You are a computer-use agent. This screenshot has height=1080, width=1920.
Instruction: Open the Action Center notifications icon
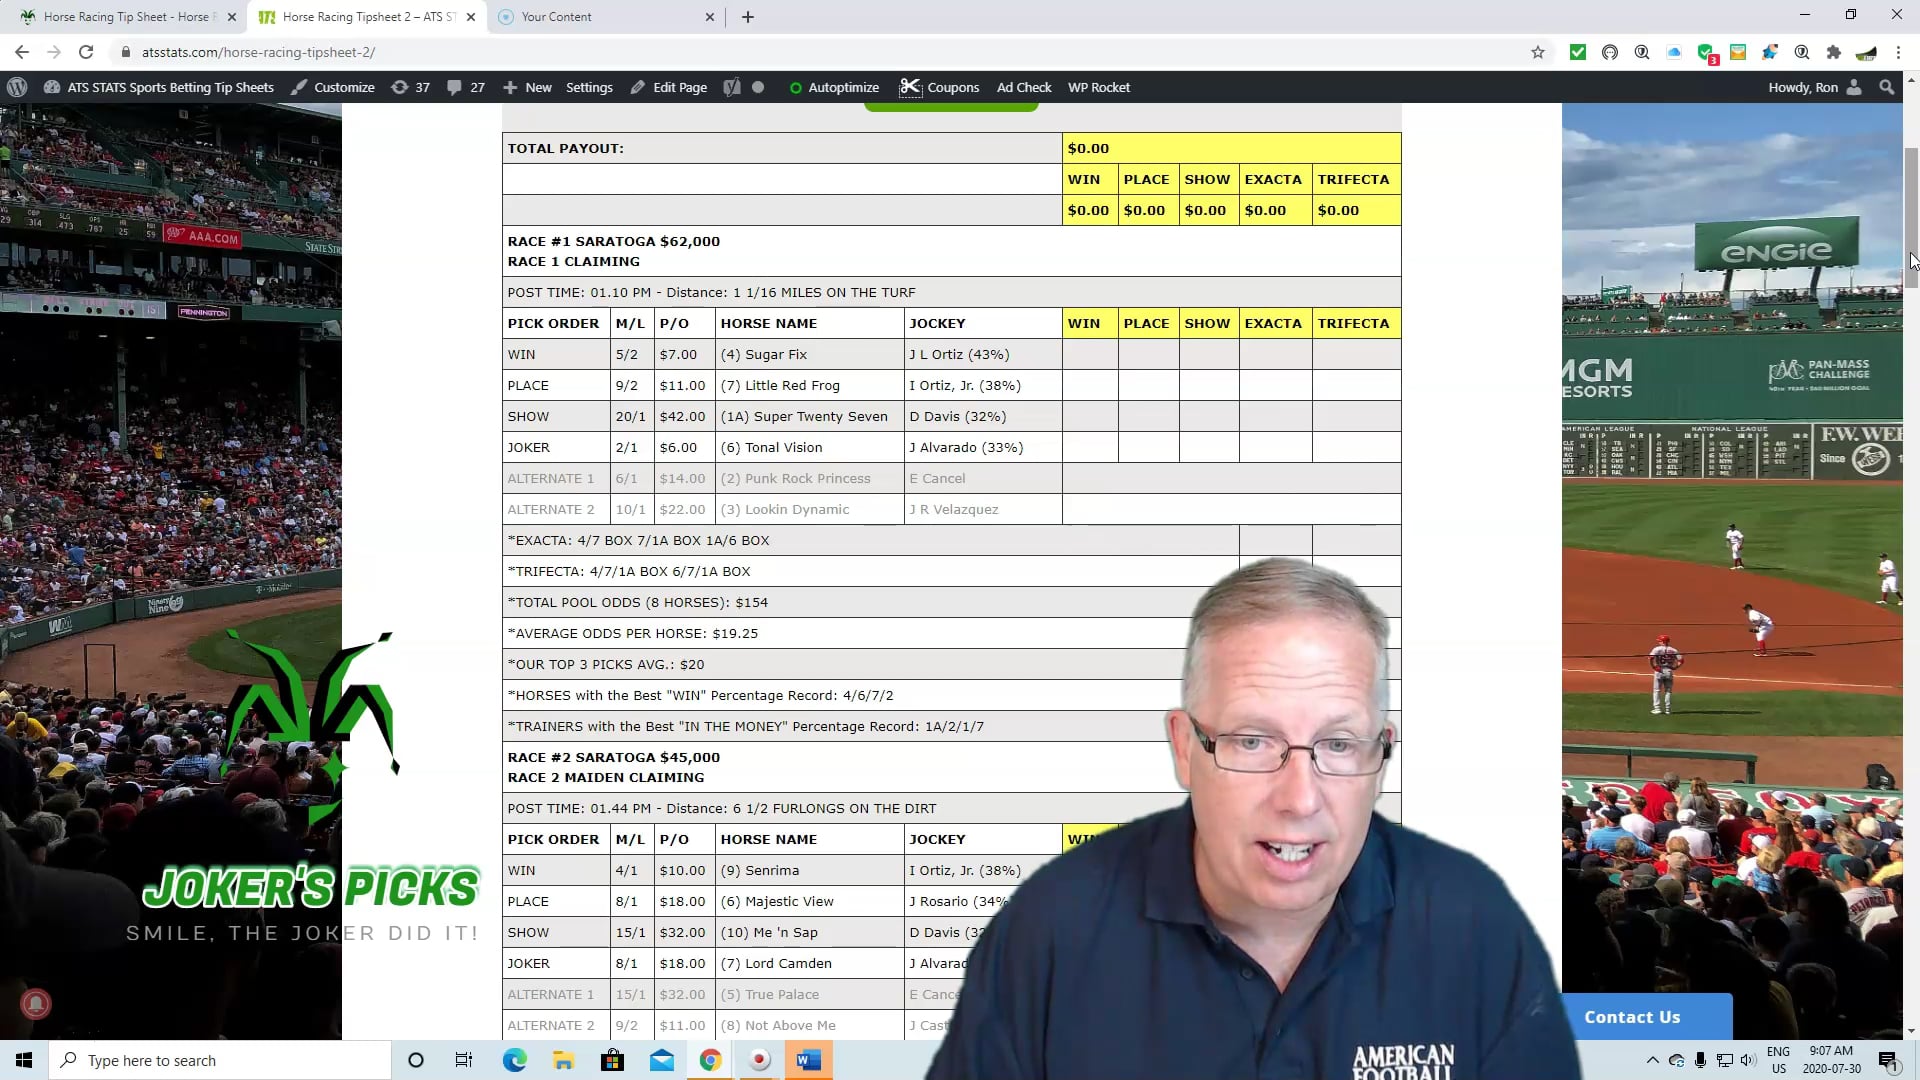pyautogui.click(x=1888, y=1060)
